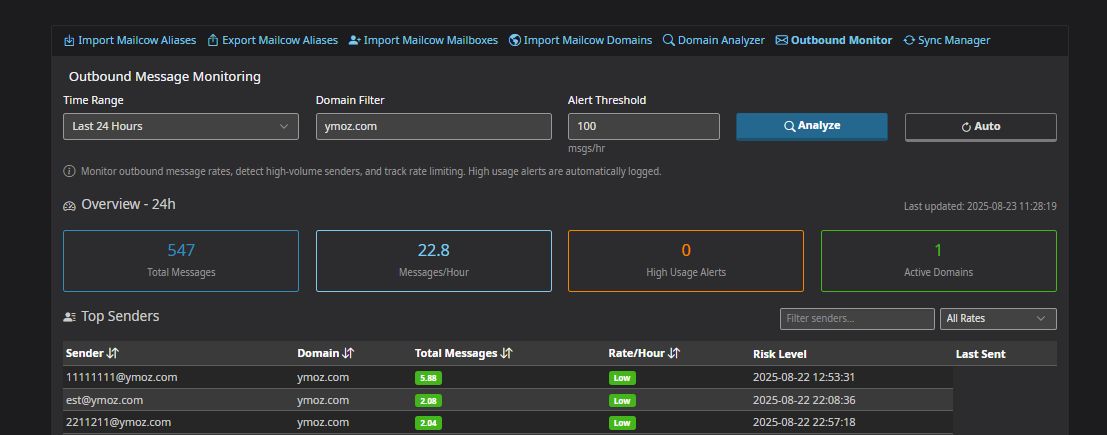
Task: Click the Import Mailcow Mailboxes user icon
Action: [355, 41]
